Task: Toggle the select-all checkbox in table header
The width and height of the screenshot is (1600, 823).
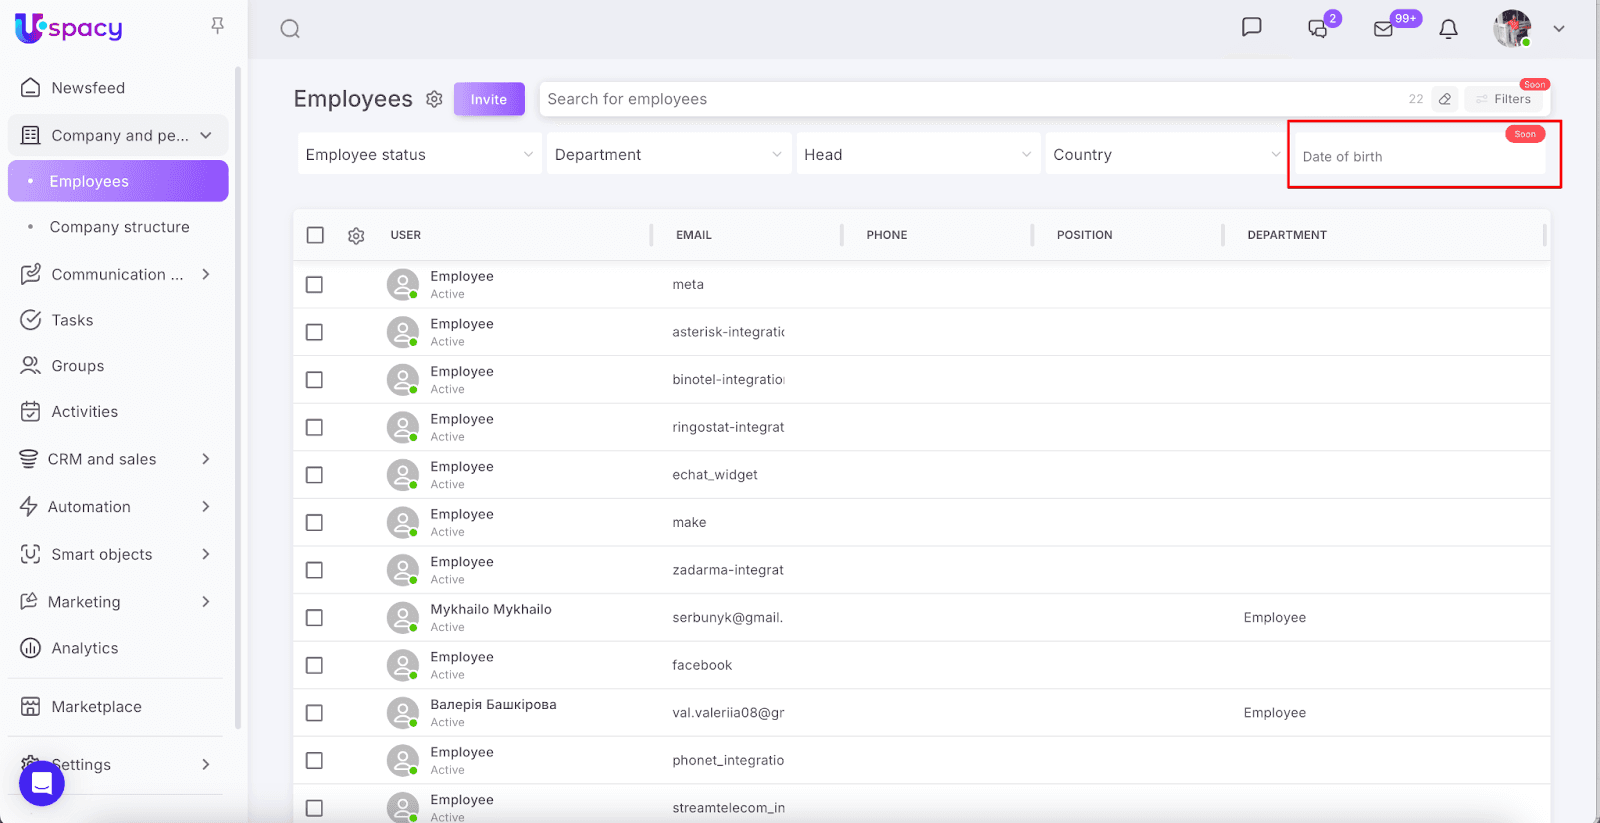Action: click(315, 235)
